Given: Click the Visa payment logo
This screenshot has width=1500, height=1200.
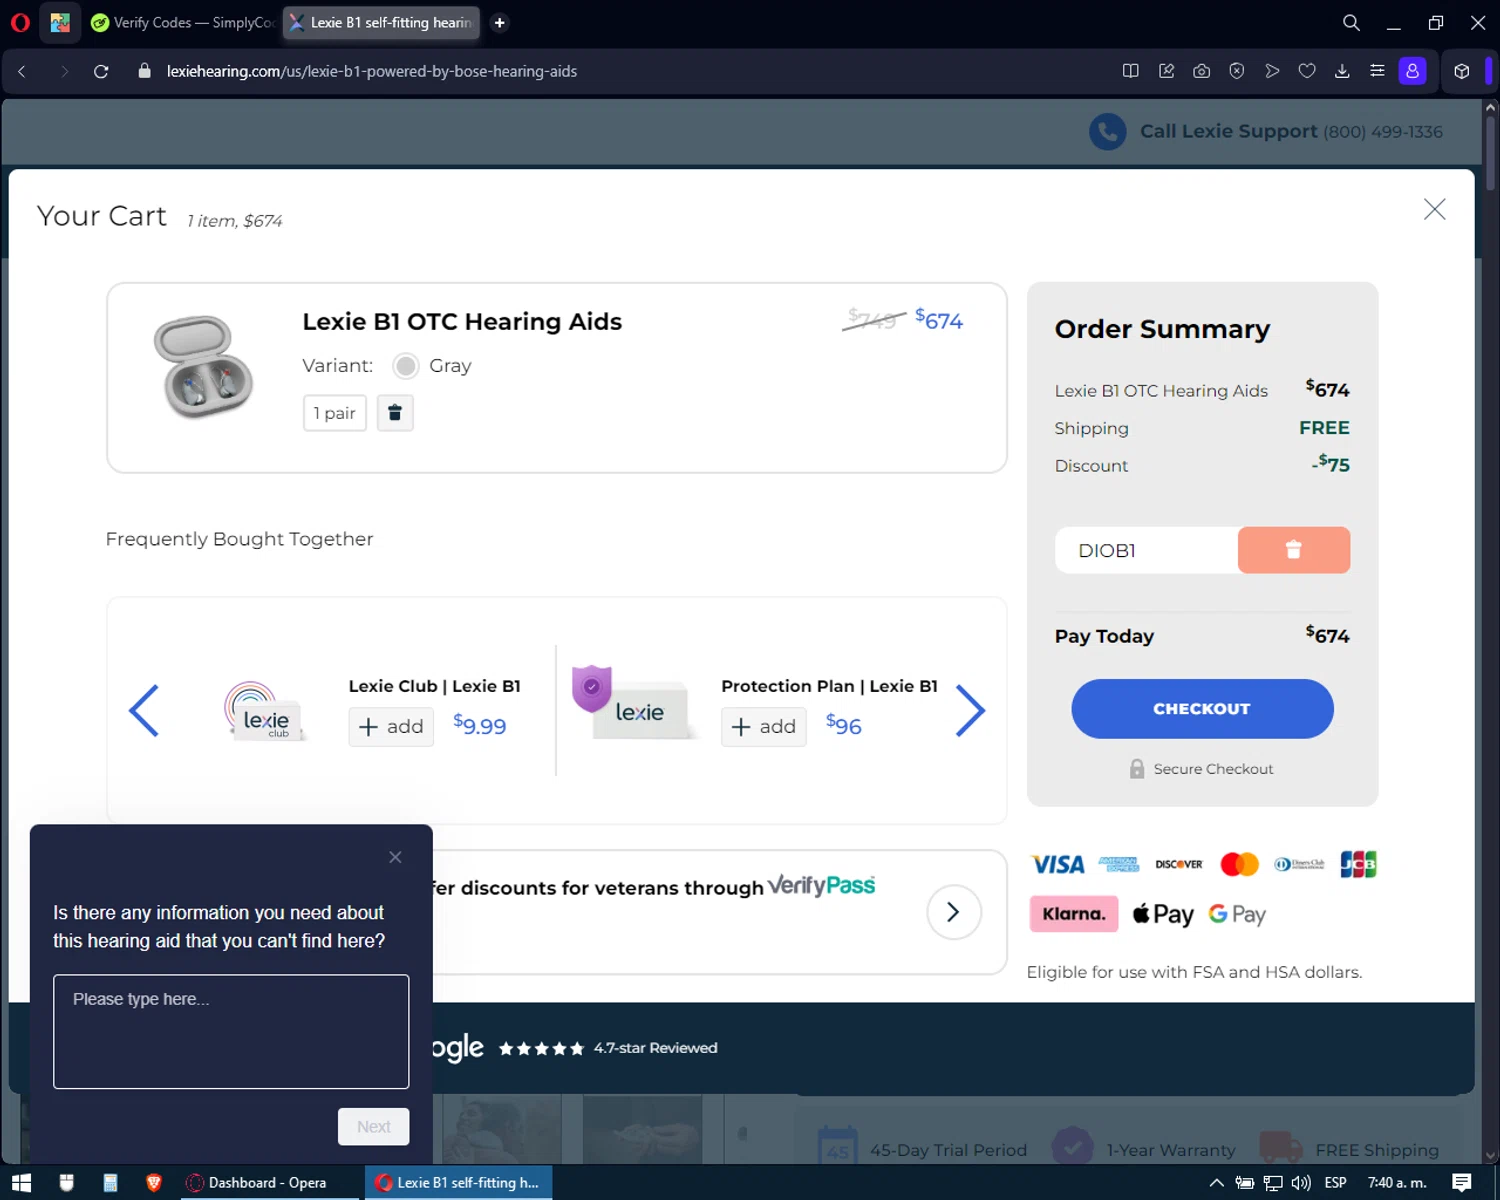Looking at the screenshot, I should coord(1058,865).
